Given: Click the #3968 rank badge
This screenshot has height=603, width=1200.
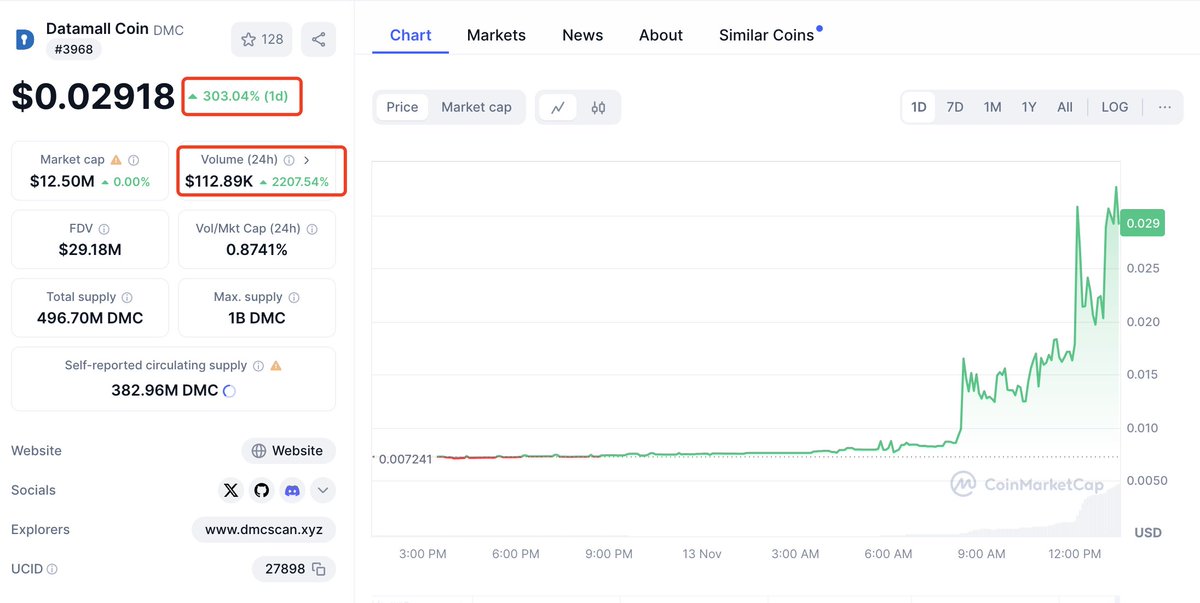Looking at the screenshot, I should pos(73,50).
